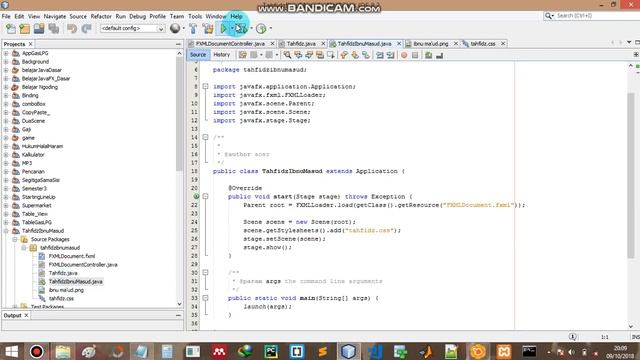Click the History view button
This screenshot has height=360, width=640.
tap(222, 55)
